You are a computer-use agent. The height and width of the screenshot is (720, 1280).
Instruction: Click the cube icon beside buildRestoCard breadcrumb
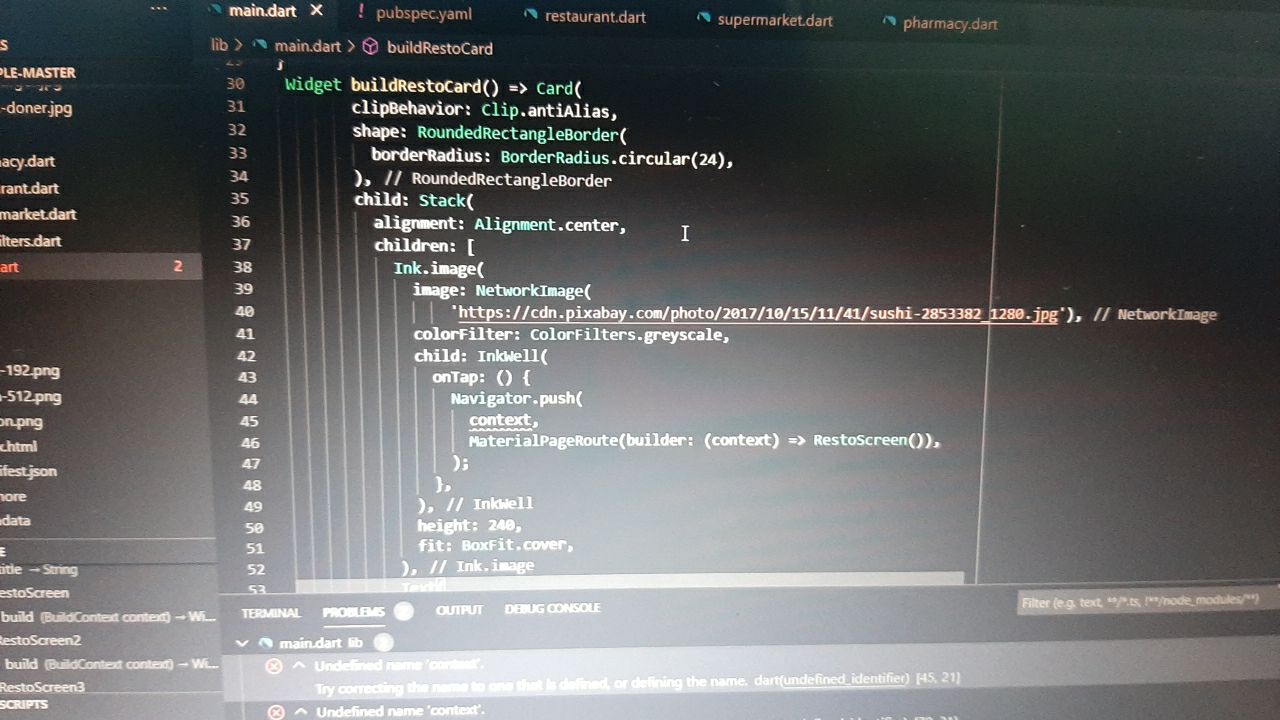(x=370, y=47)
